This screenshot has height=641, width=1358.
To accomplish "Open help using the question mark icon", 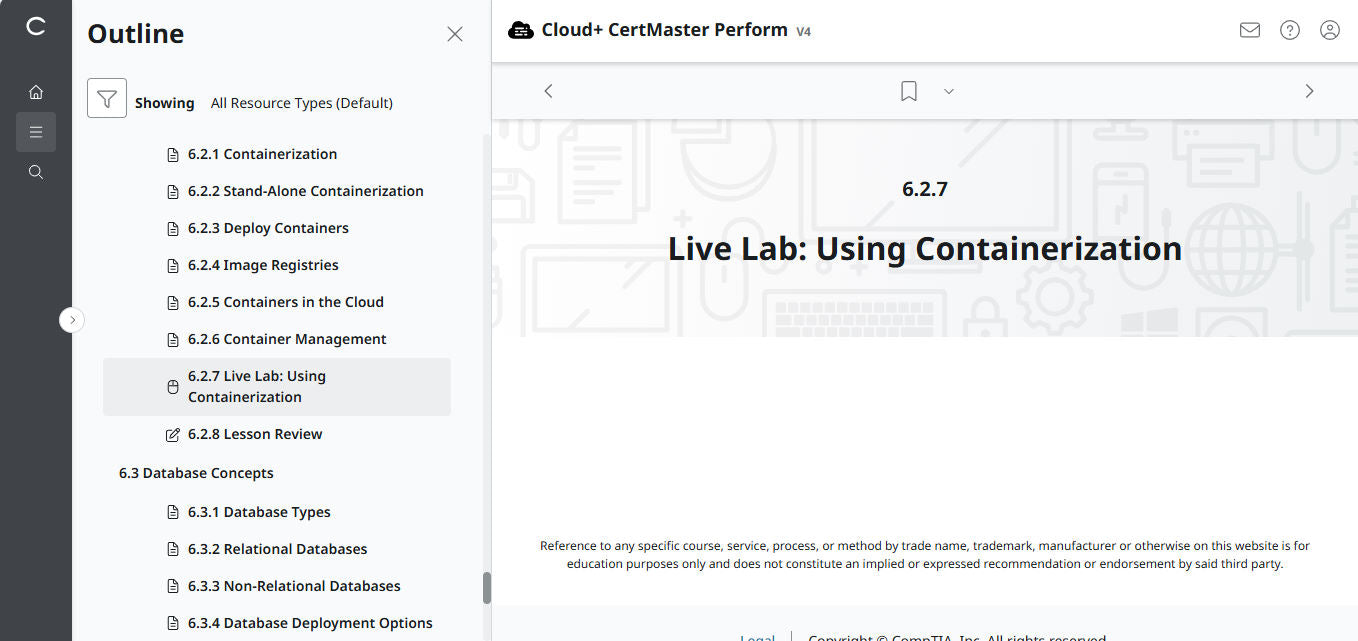I will pyautogui.click(x=1289, y=30).
